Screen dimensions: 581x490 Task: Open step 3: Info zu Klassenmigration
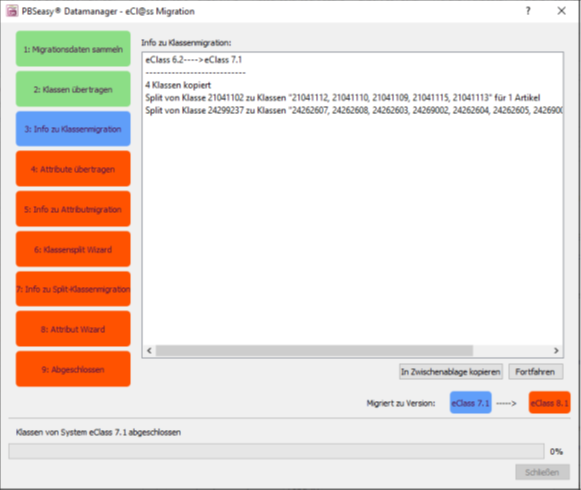point(73,129)
